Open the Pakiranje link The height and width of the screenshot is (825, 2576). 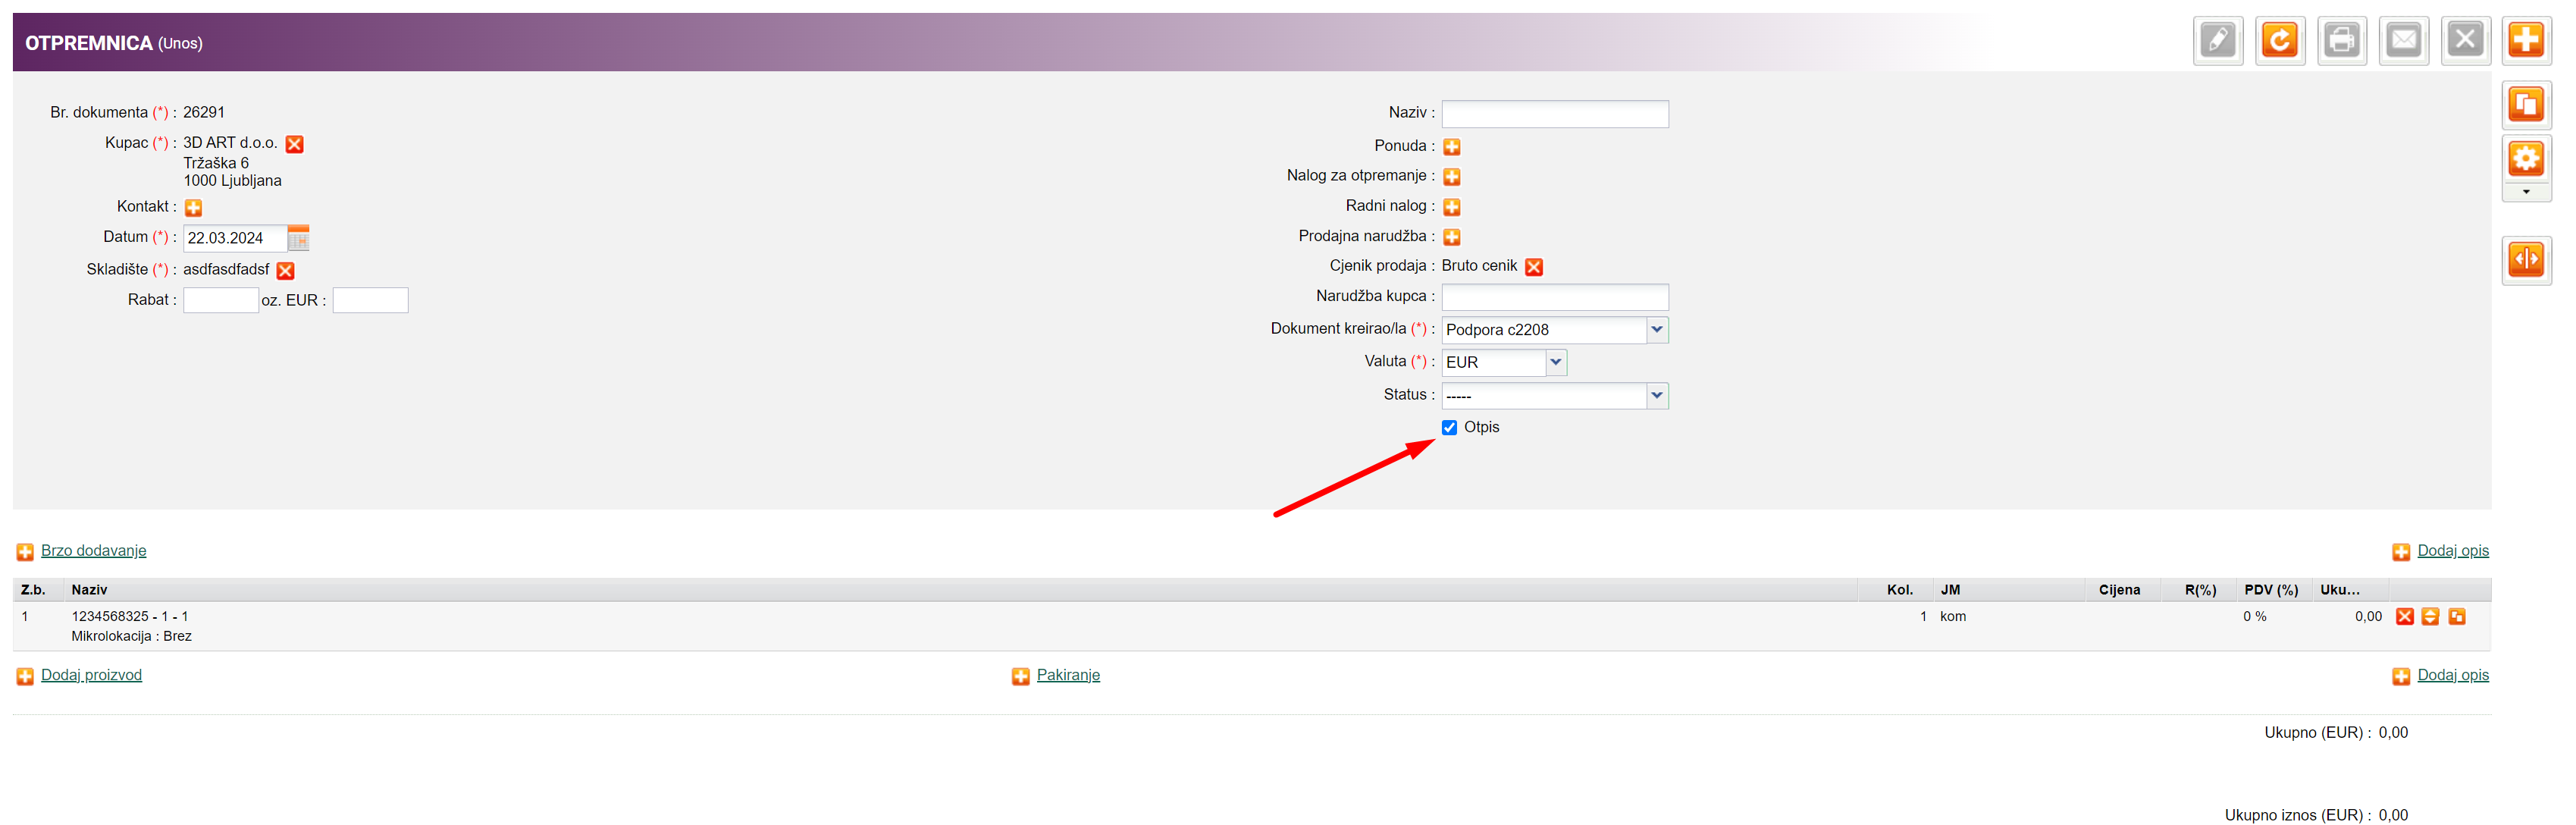coord(1067,675)
